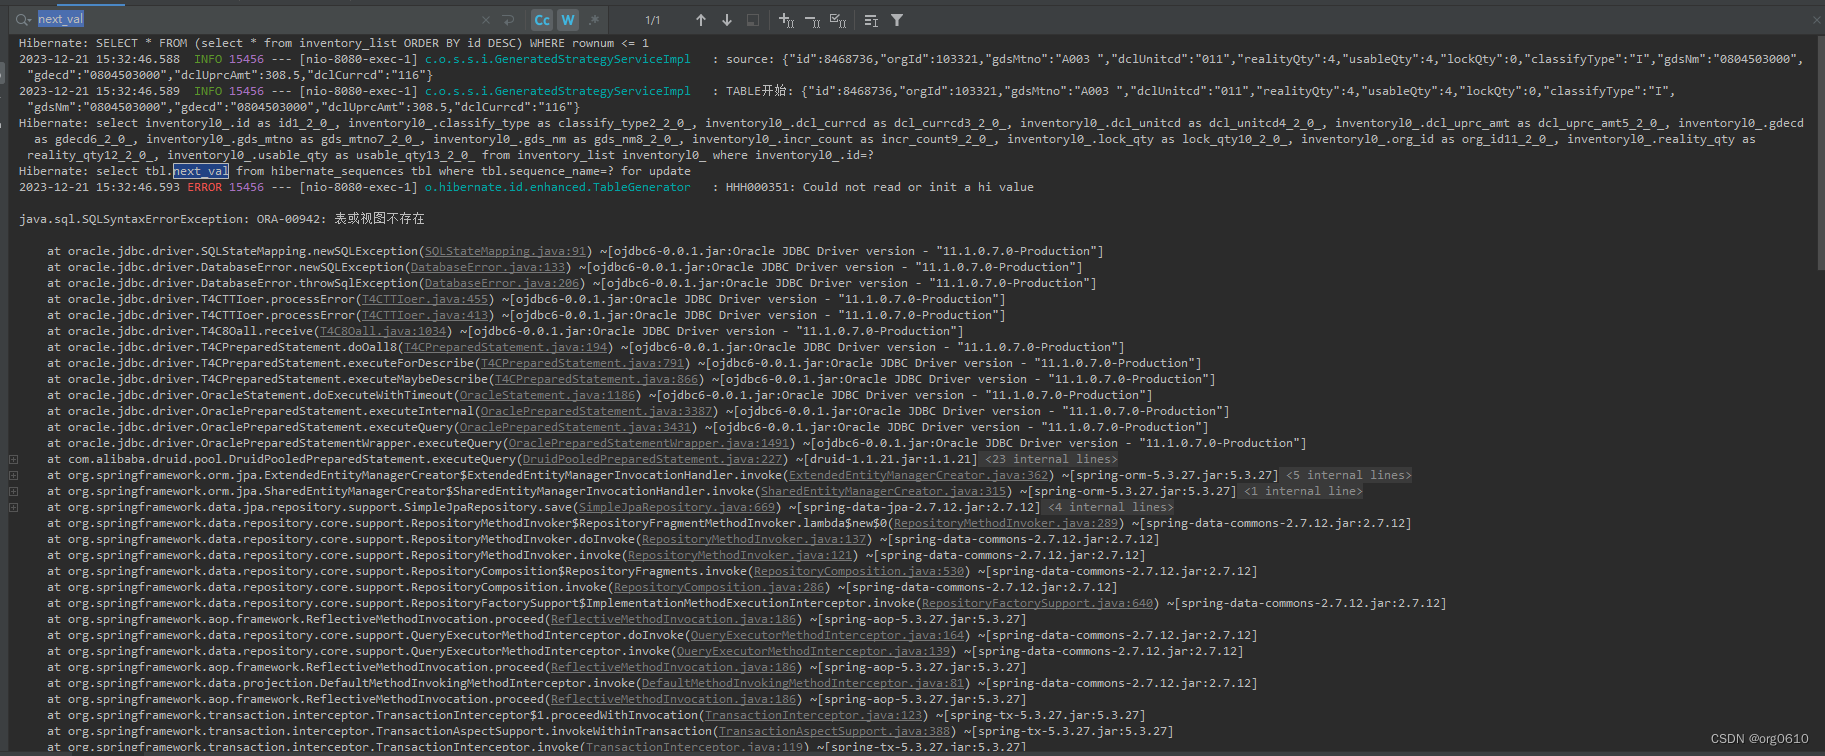Click the new line icon in the search field

508,20
